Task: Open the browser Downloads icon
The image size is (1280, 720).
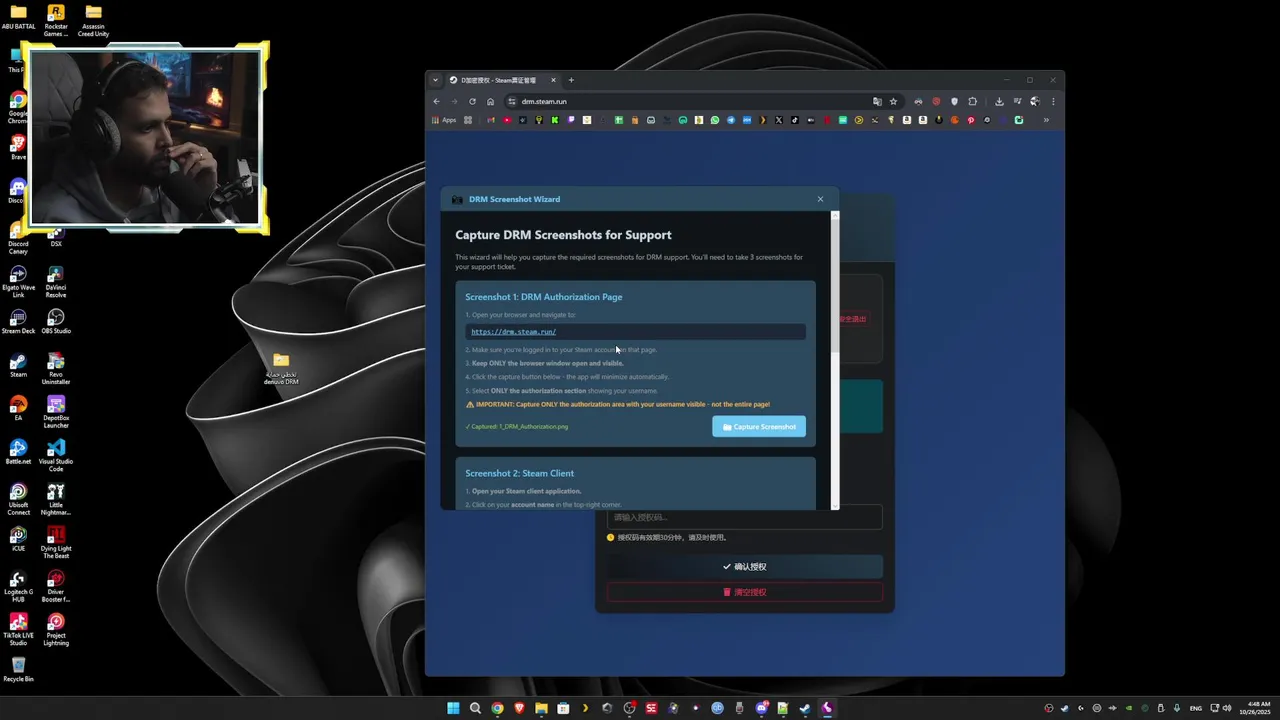Action: [x=999, y=101]
